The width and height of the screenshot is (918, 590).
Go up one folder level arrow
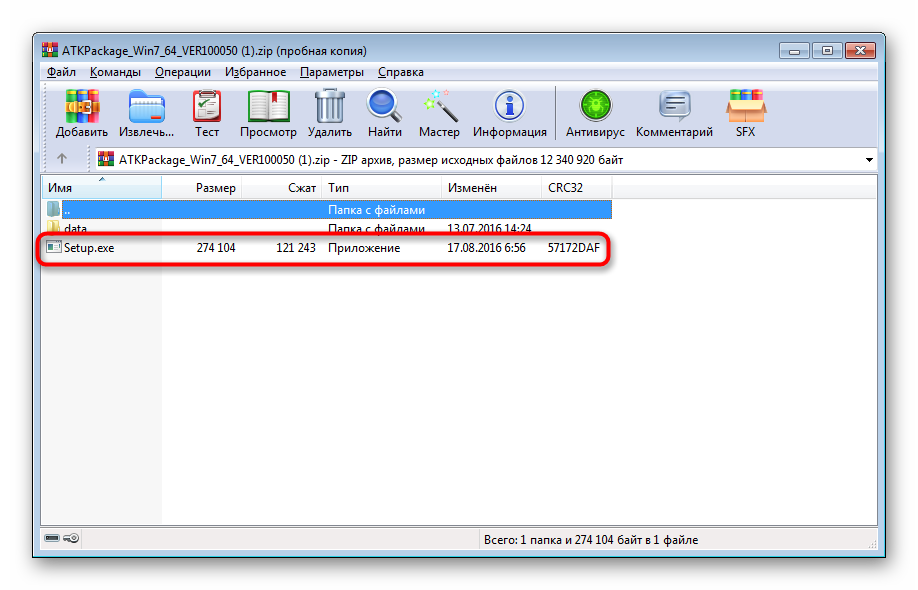(x=62, y=159)
